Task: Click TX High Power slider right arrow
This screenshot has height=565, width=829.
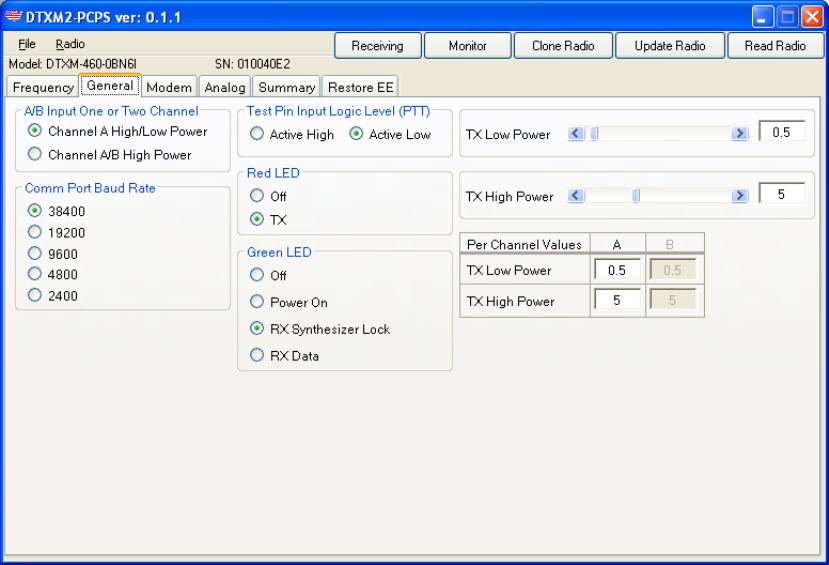Action: pos(740,196)
